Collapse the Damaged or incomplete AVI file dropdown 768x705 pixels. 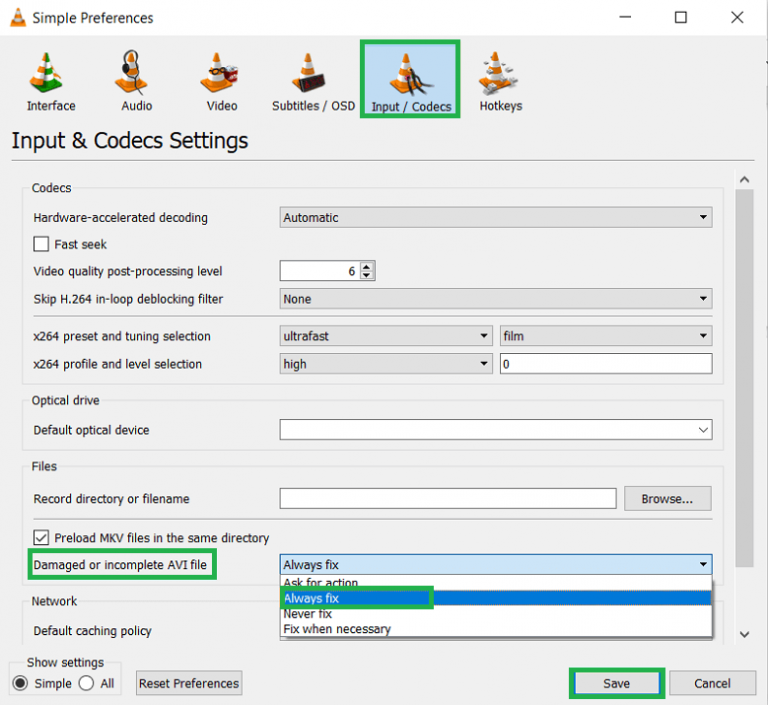(x=496, y=564)
